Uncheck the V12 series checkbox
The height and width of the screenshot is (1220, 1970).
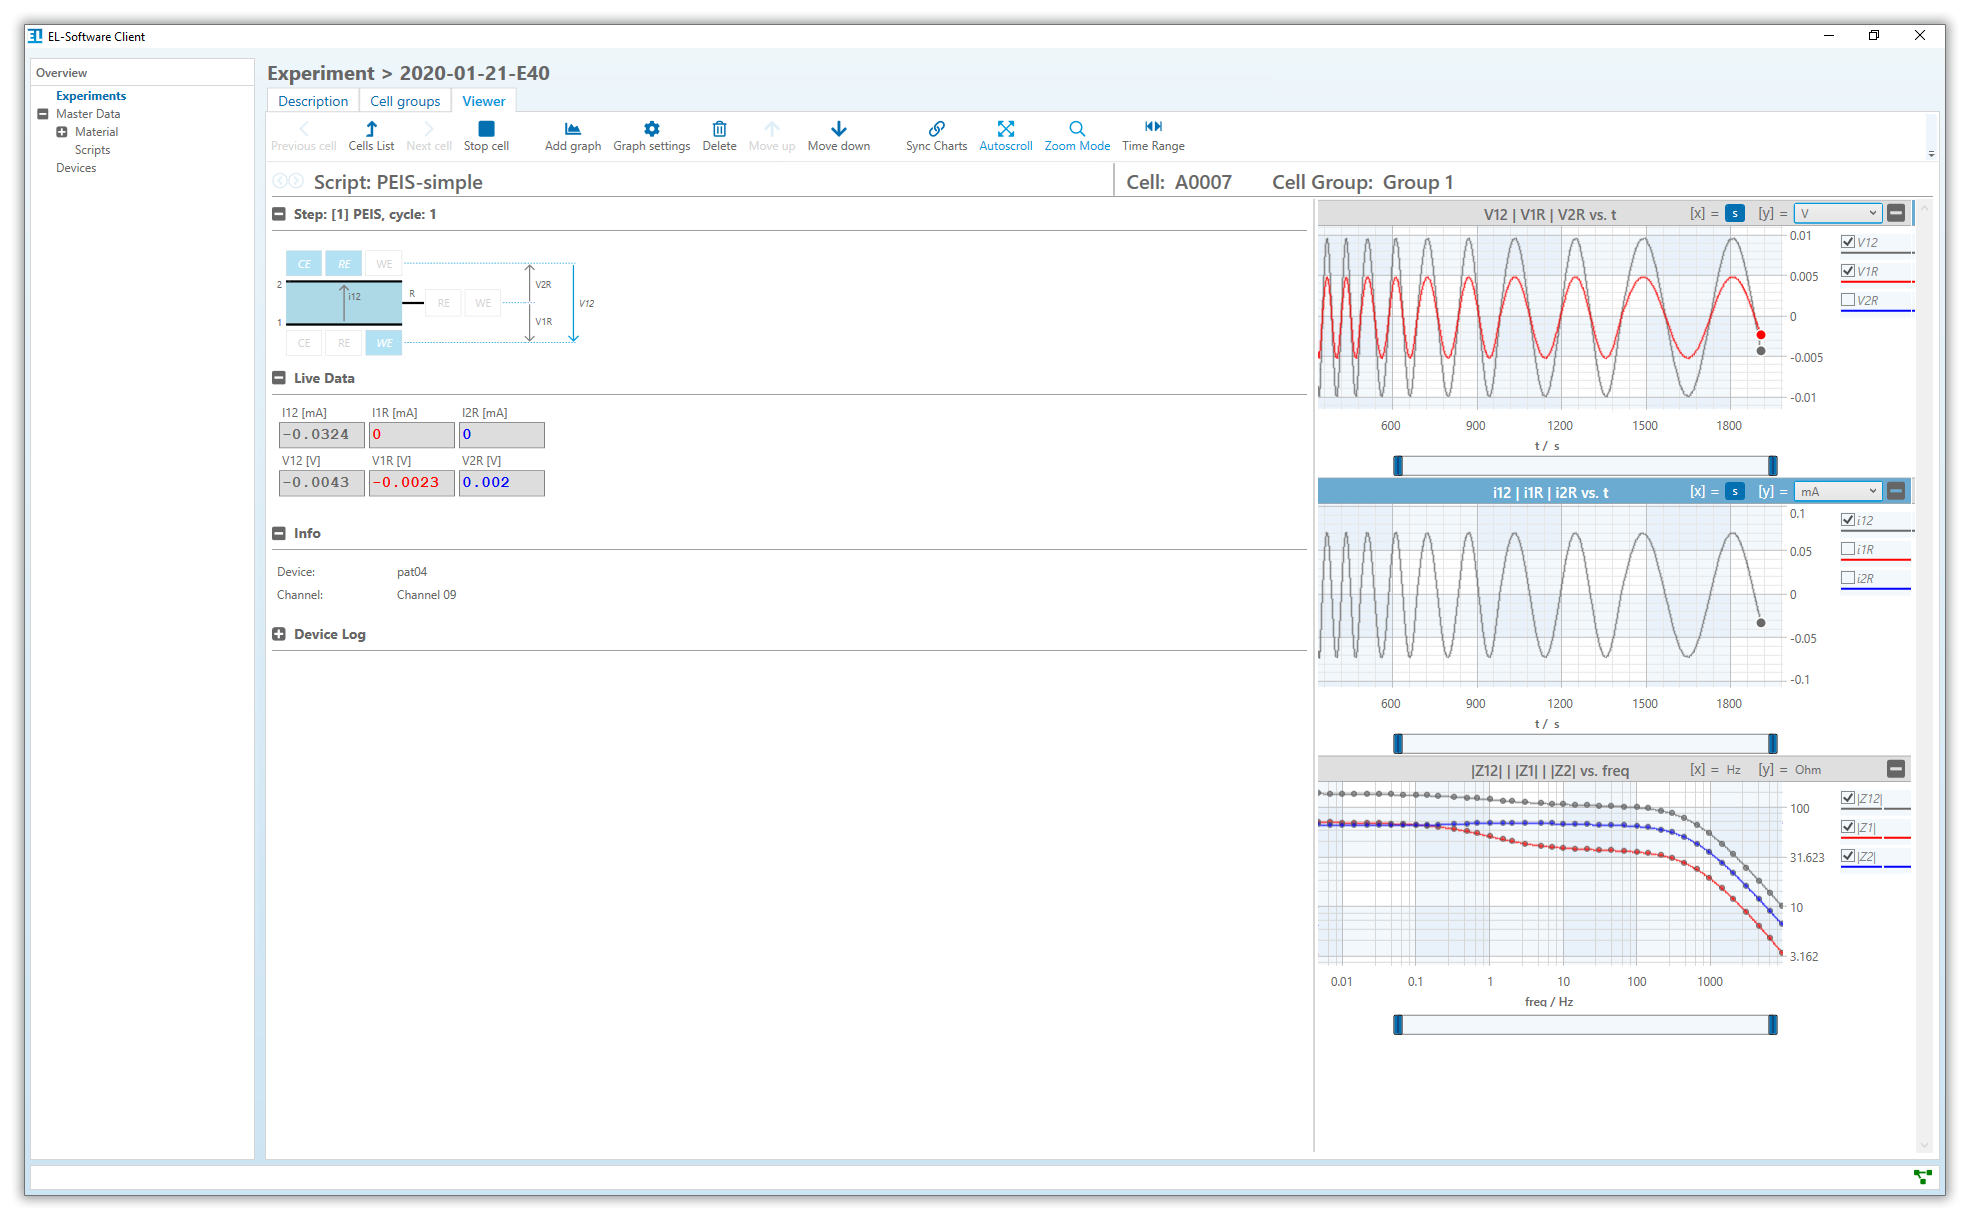(1848, 242)
